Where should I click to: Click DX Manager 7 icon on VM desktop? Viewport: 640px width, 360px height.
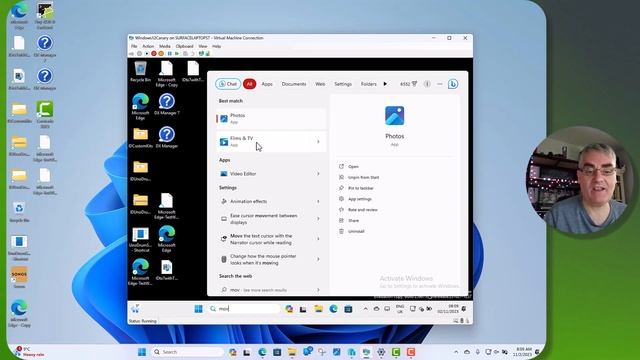[x=167, y=104]
